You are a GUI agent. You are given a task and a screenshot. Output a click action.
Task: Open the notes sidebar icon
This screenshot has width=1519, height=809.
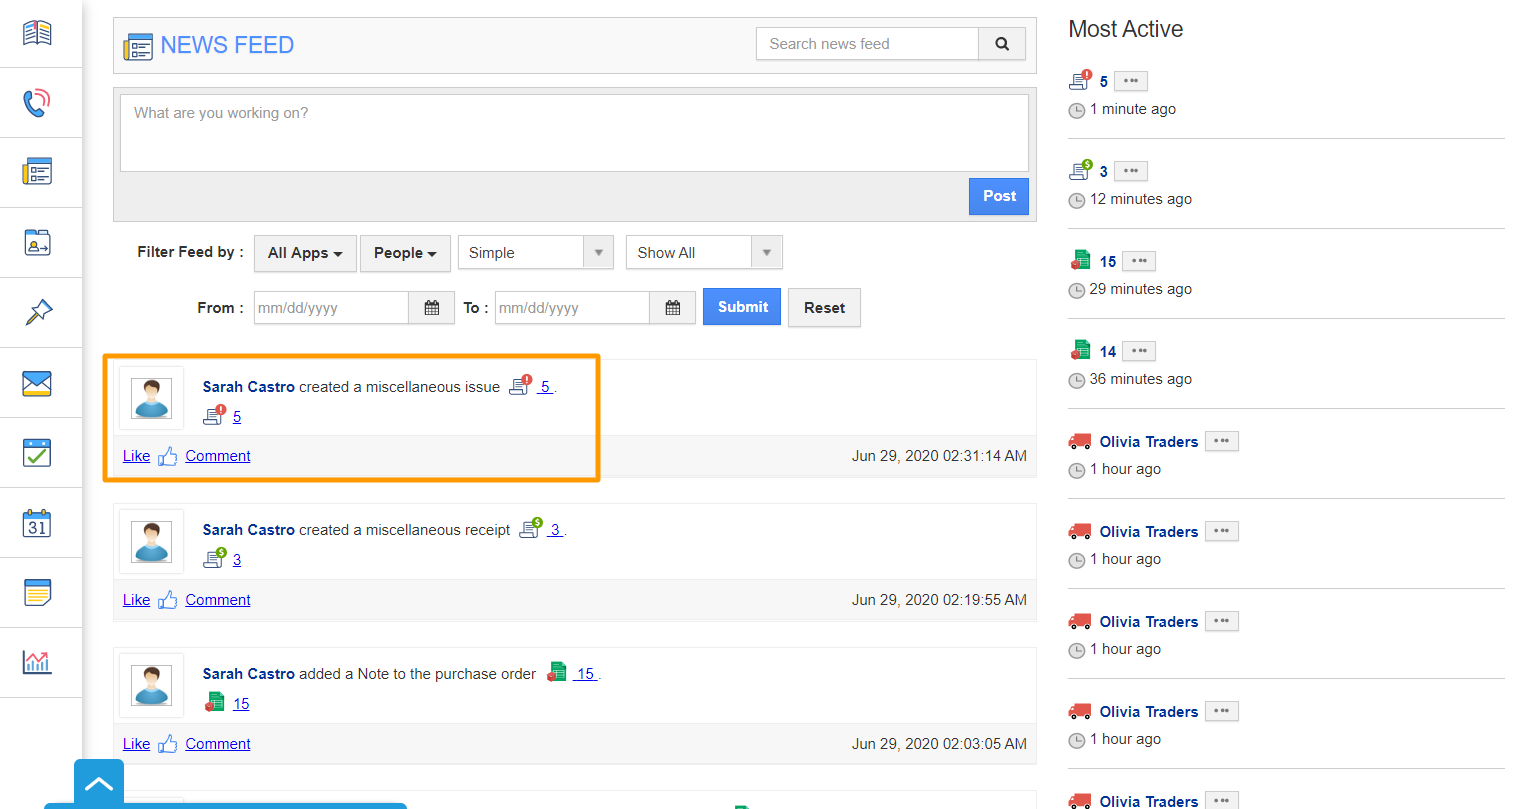click(x=37, y=592)
